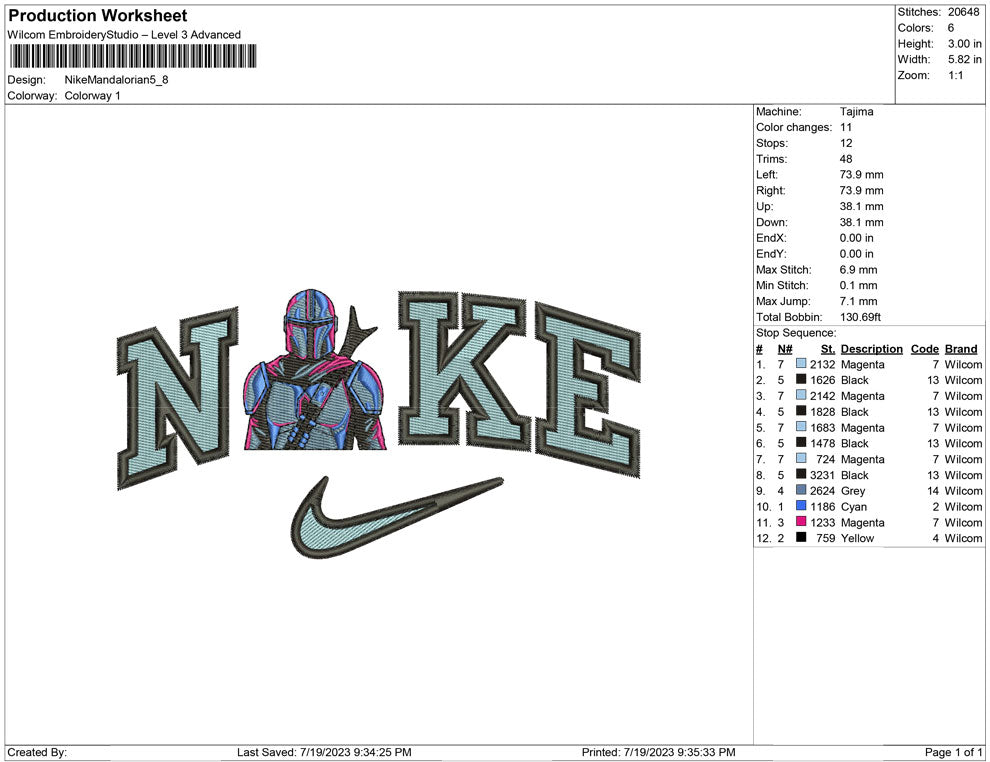Viewport: 990px width, 762px height.
Task: Click the 'Page 1 of 1' footer text
Action: pos(953,752)
